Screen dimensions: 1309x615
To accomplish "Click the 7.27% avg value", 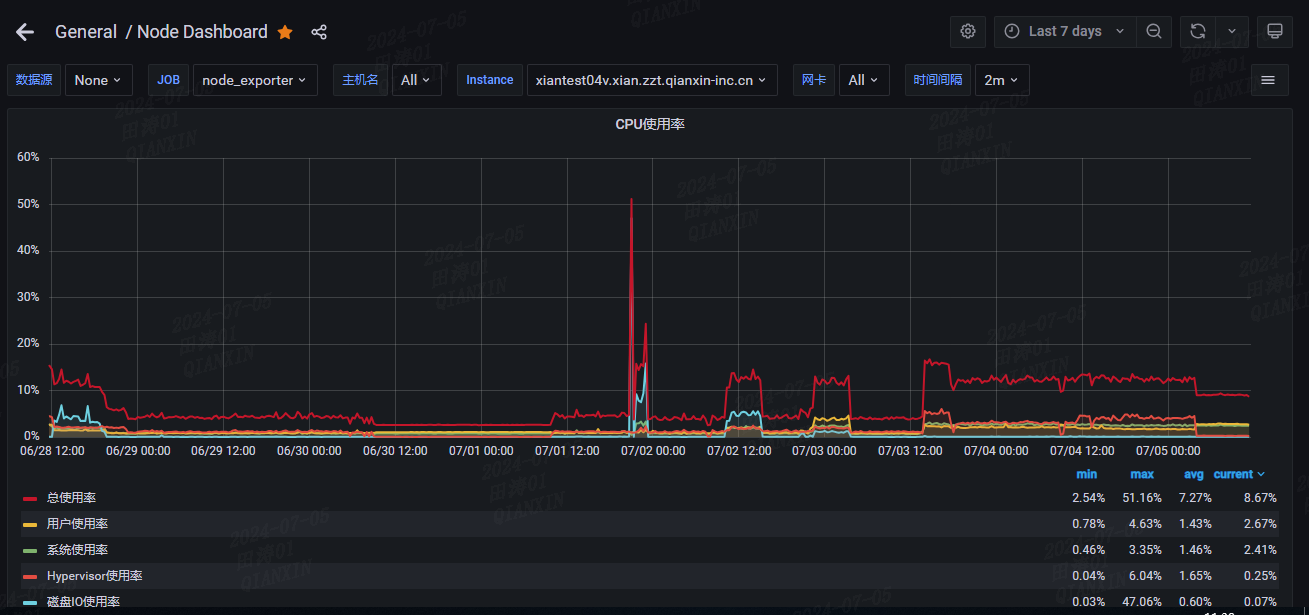I will click(x=1195, y=497).
